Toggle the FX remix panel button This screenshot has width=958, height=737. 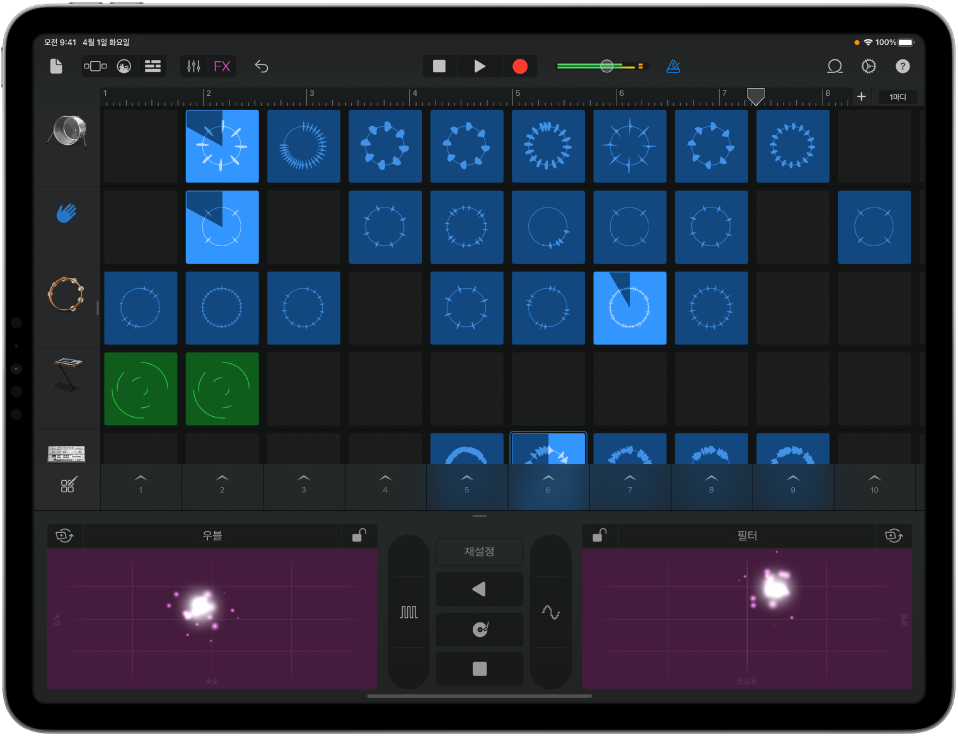(222, 66)
